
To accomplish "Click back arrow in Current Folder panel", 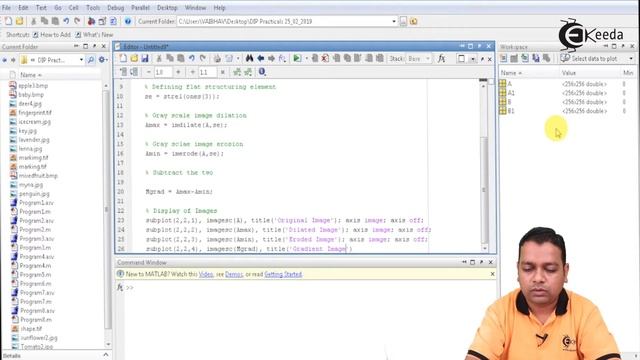I will [4, 60].
